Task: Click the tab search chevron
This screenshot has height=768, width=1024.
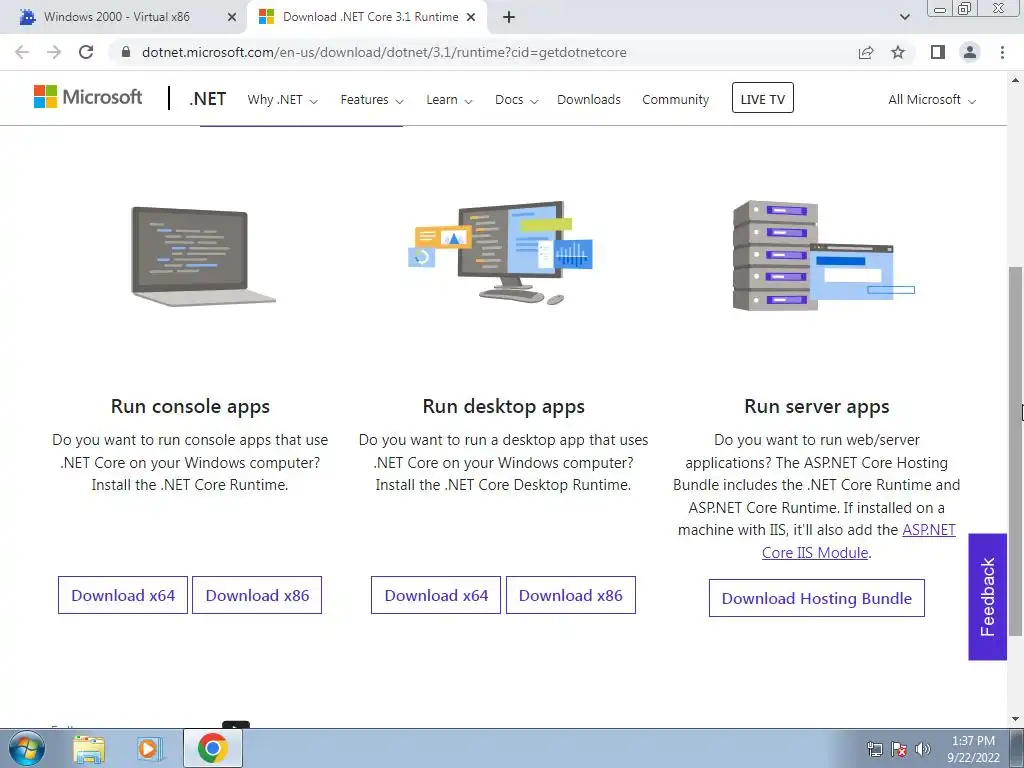Action: point(904,18)
